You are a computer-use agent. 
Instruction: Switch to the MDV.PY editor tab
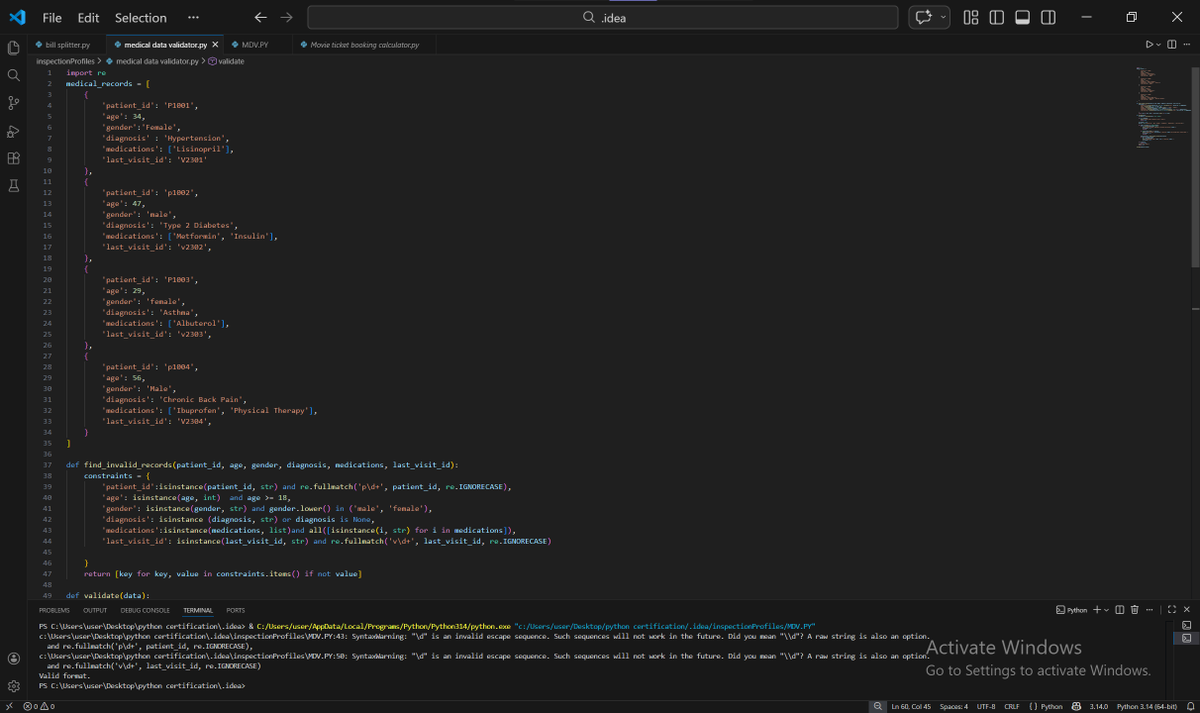(250, 45)
